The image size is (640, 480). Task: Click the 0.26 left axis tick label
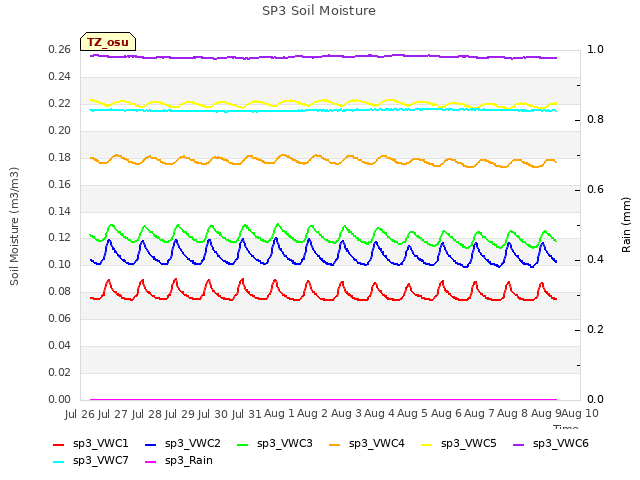(x=60, y=50)
